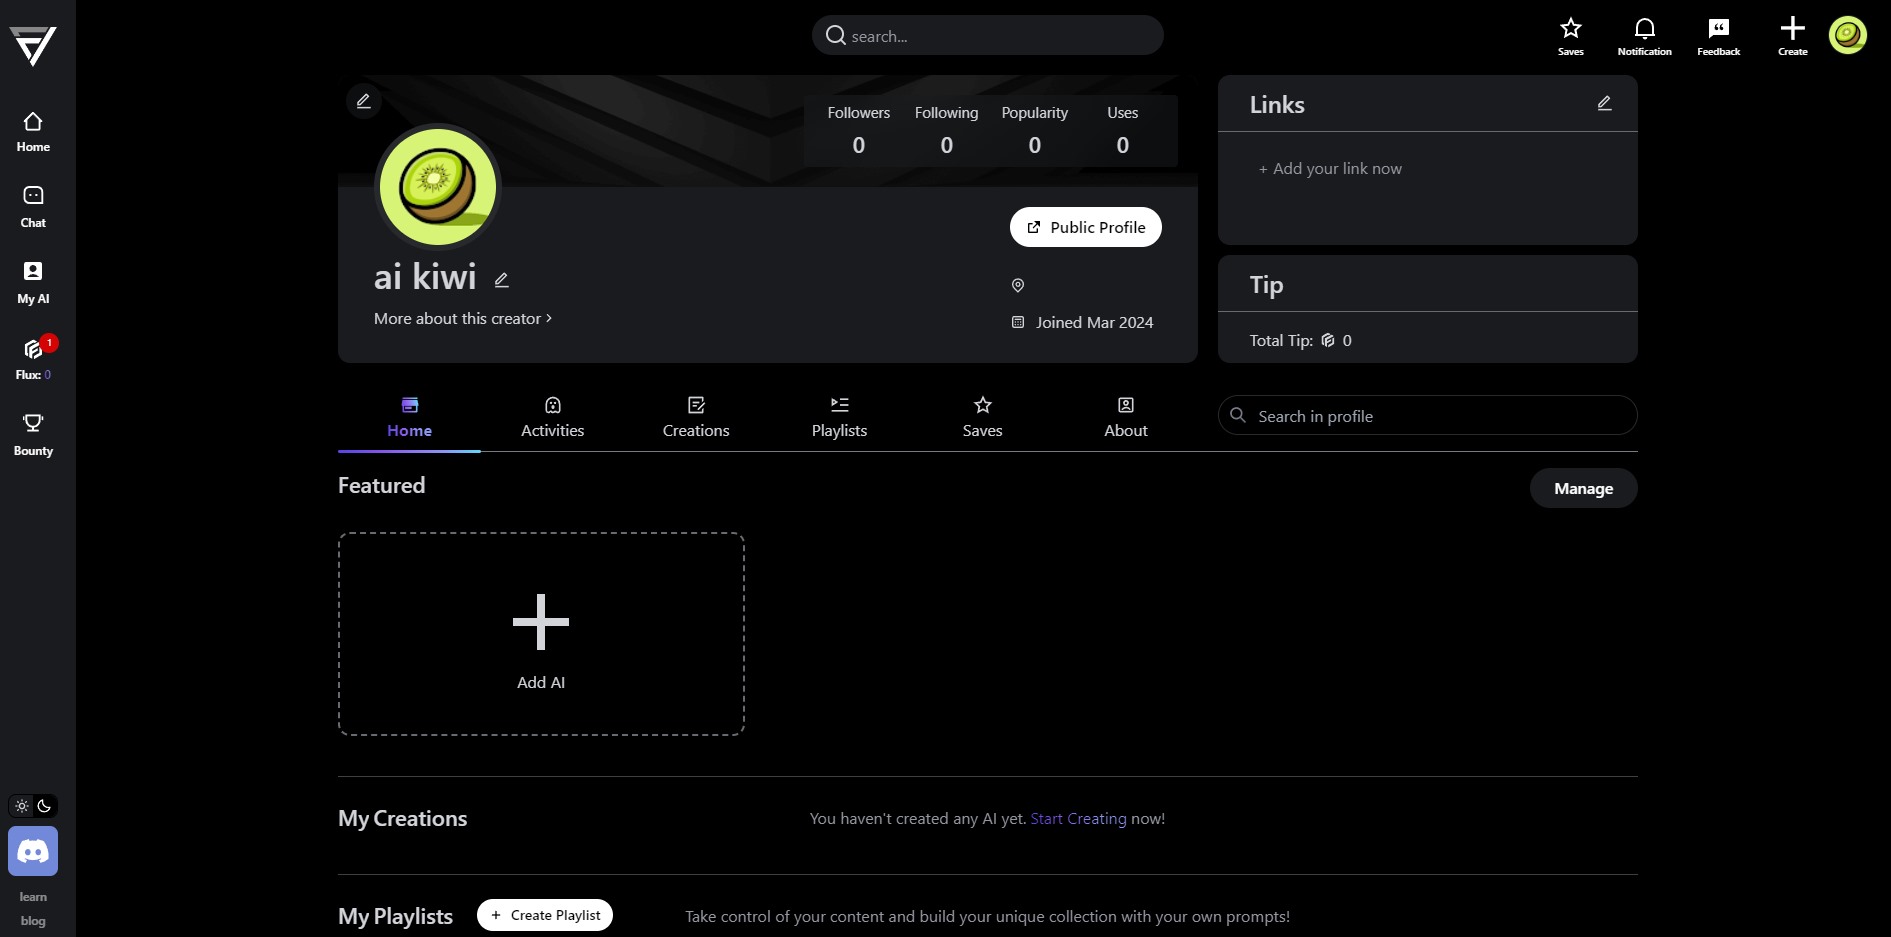This screenshot has height=937, width=1891.
Task: Expand More about this creator
Action: click(x=463, y=318)
